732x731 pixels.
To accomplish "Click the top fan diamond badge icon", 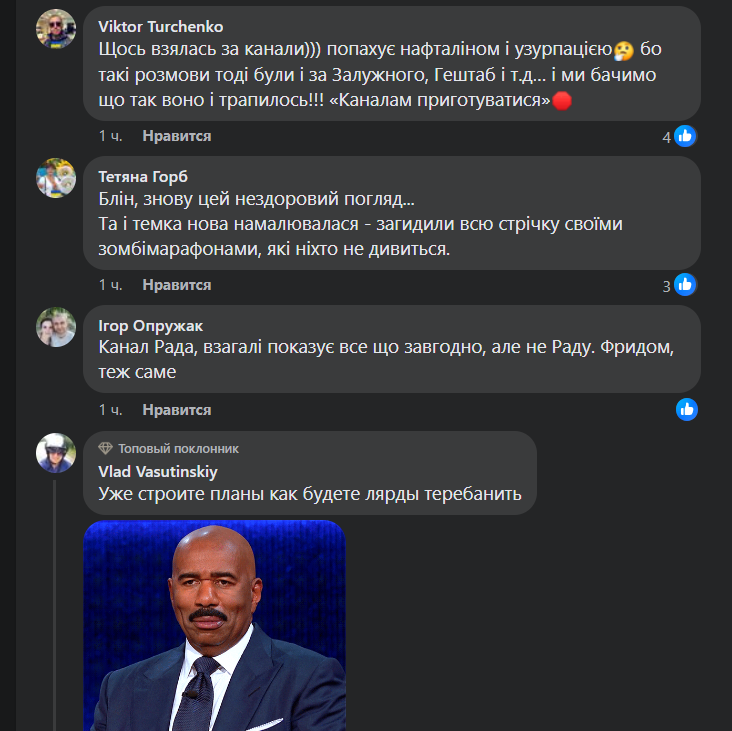I will (x=105, y=448).
